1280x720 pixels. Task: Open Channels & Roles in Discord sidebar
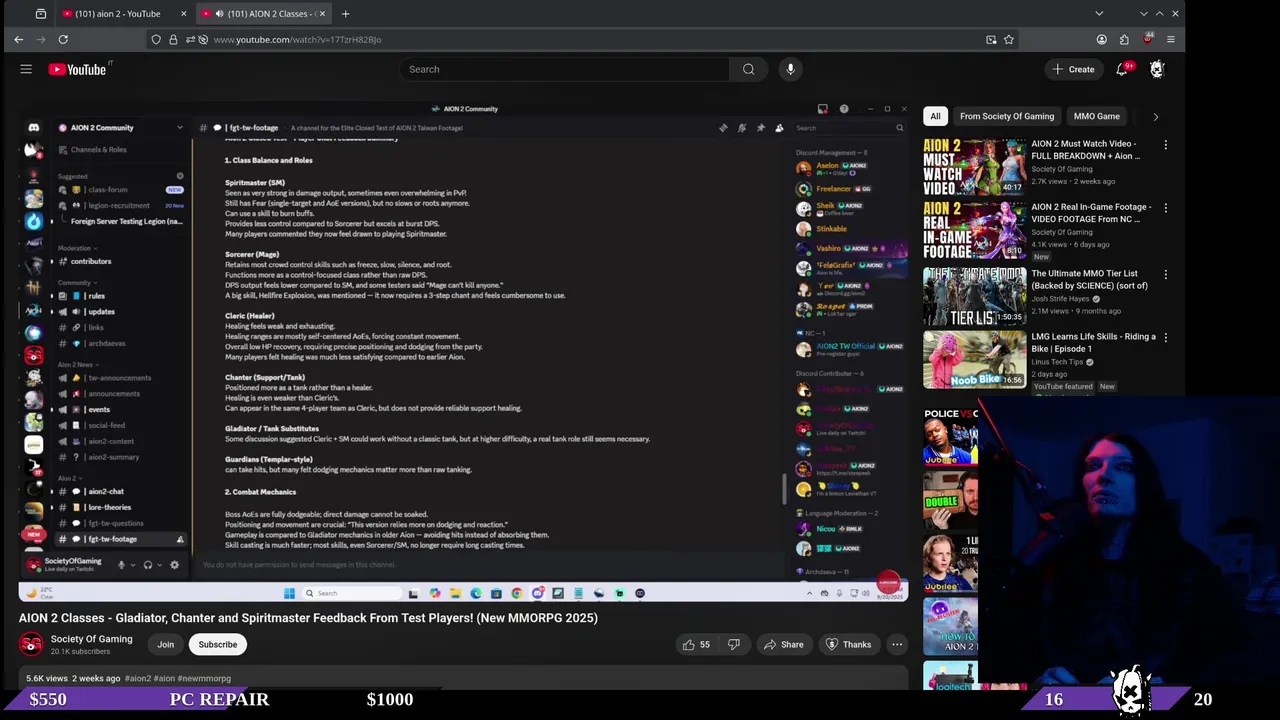[x=98, y=149]
